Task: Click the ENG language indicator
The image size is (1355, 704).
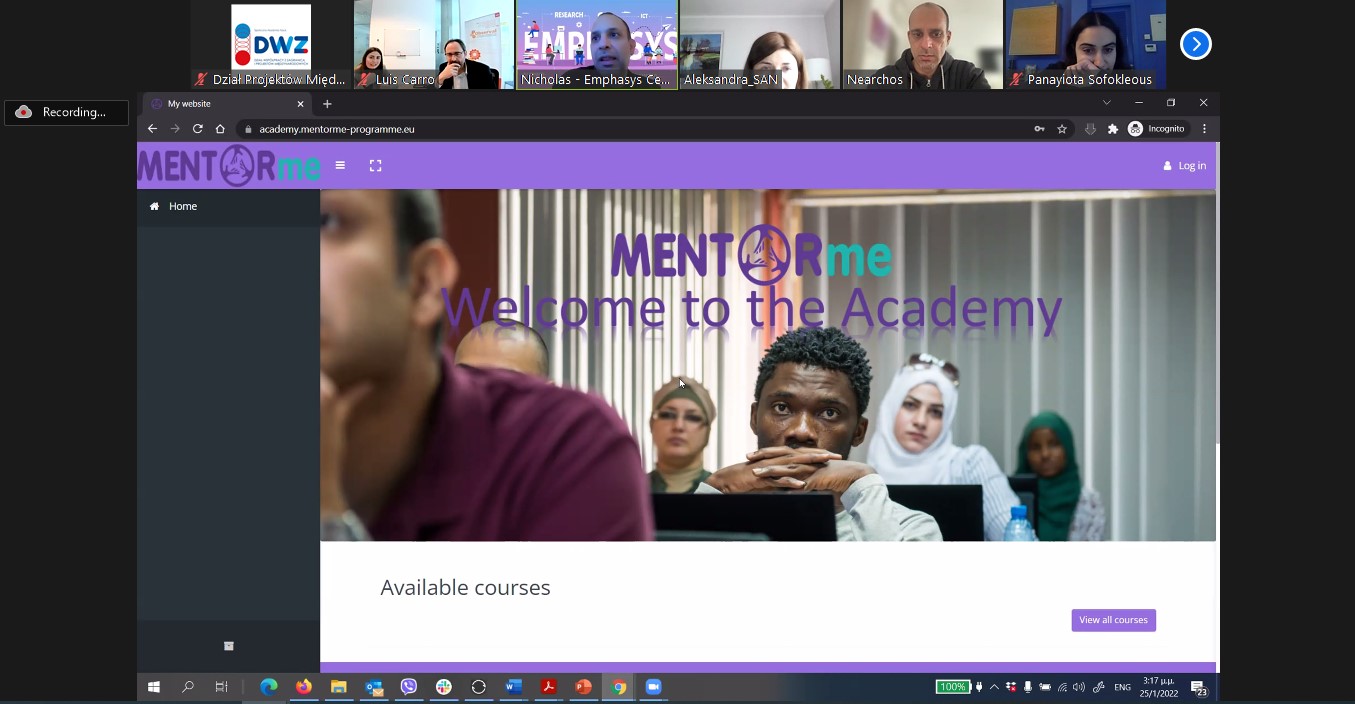Action: tap(1123, 687)
